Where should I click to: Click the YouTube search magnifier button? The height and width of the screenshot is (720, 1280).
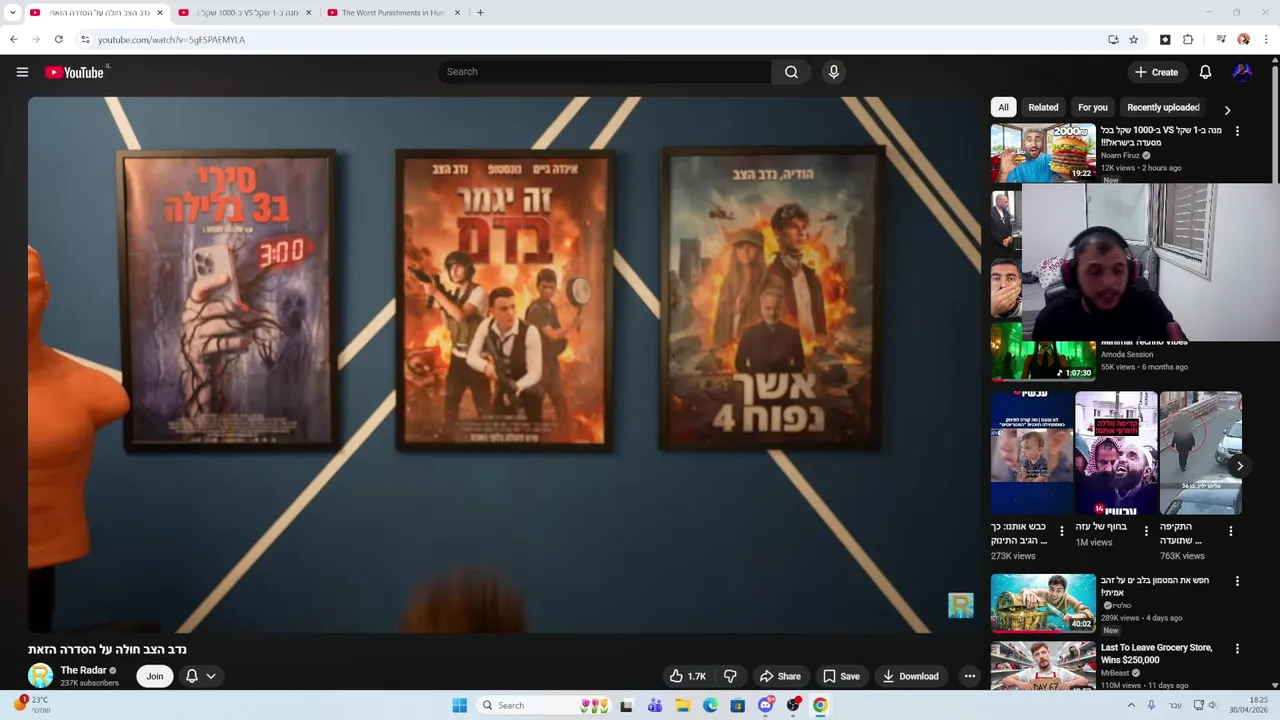[x=791, y=72]
